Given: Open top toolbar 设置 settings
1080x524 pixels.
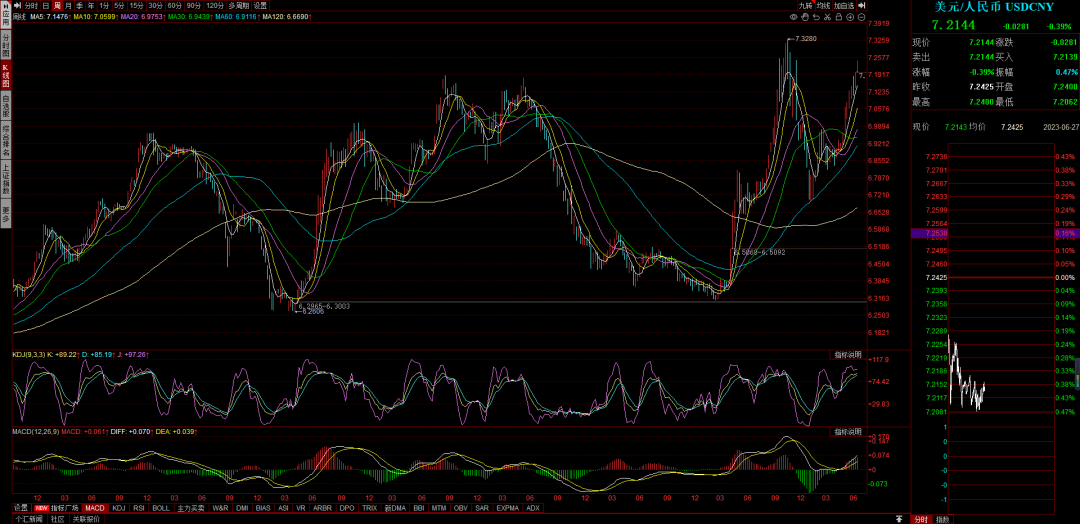Looking at the screenshot, I should tap(260, 6).
